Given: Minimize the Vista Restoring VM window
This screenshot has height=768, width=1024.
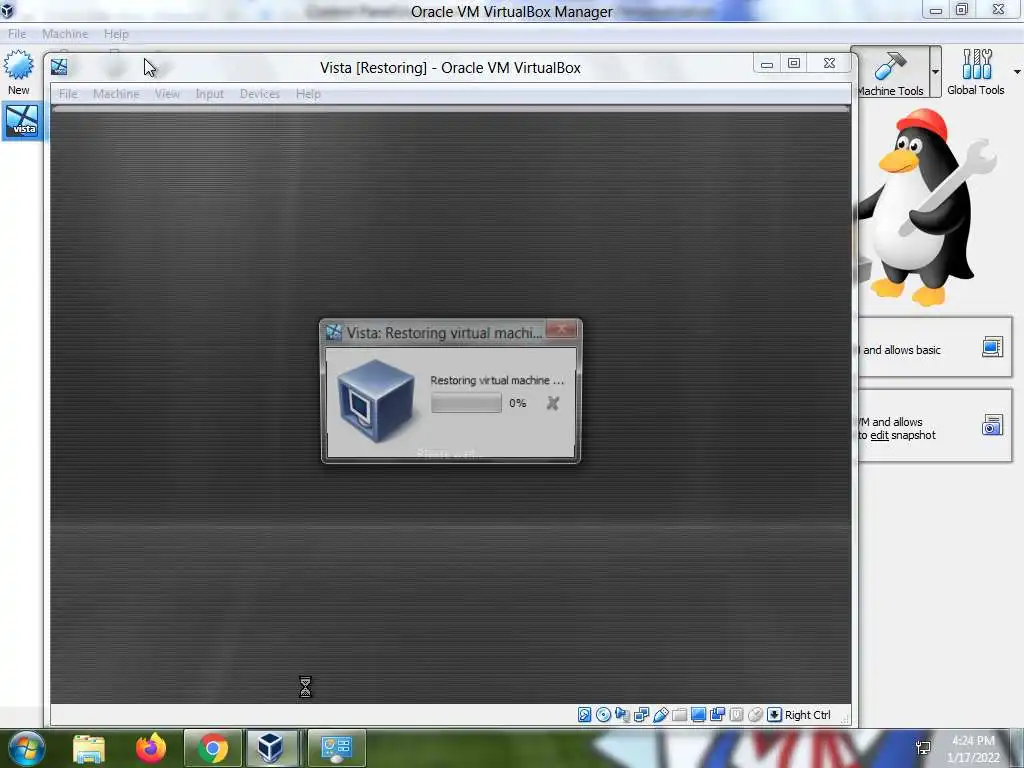Looking at the screenshot, I should (767, 64).
